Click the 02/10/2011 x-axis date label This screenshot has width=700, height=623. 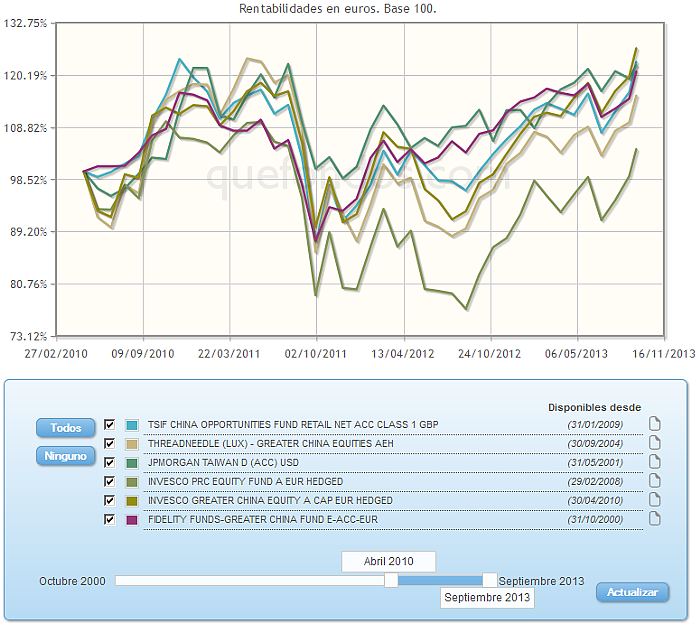coord(316,354)
